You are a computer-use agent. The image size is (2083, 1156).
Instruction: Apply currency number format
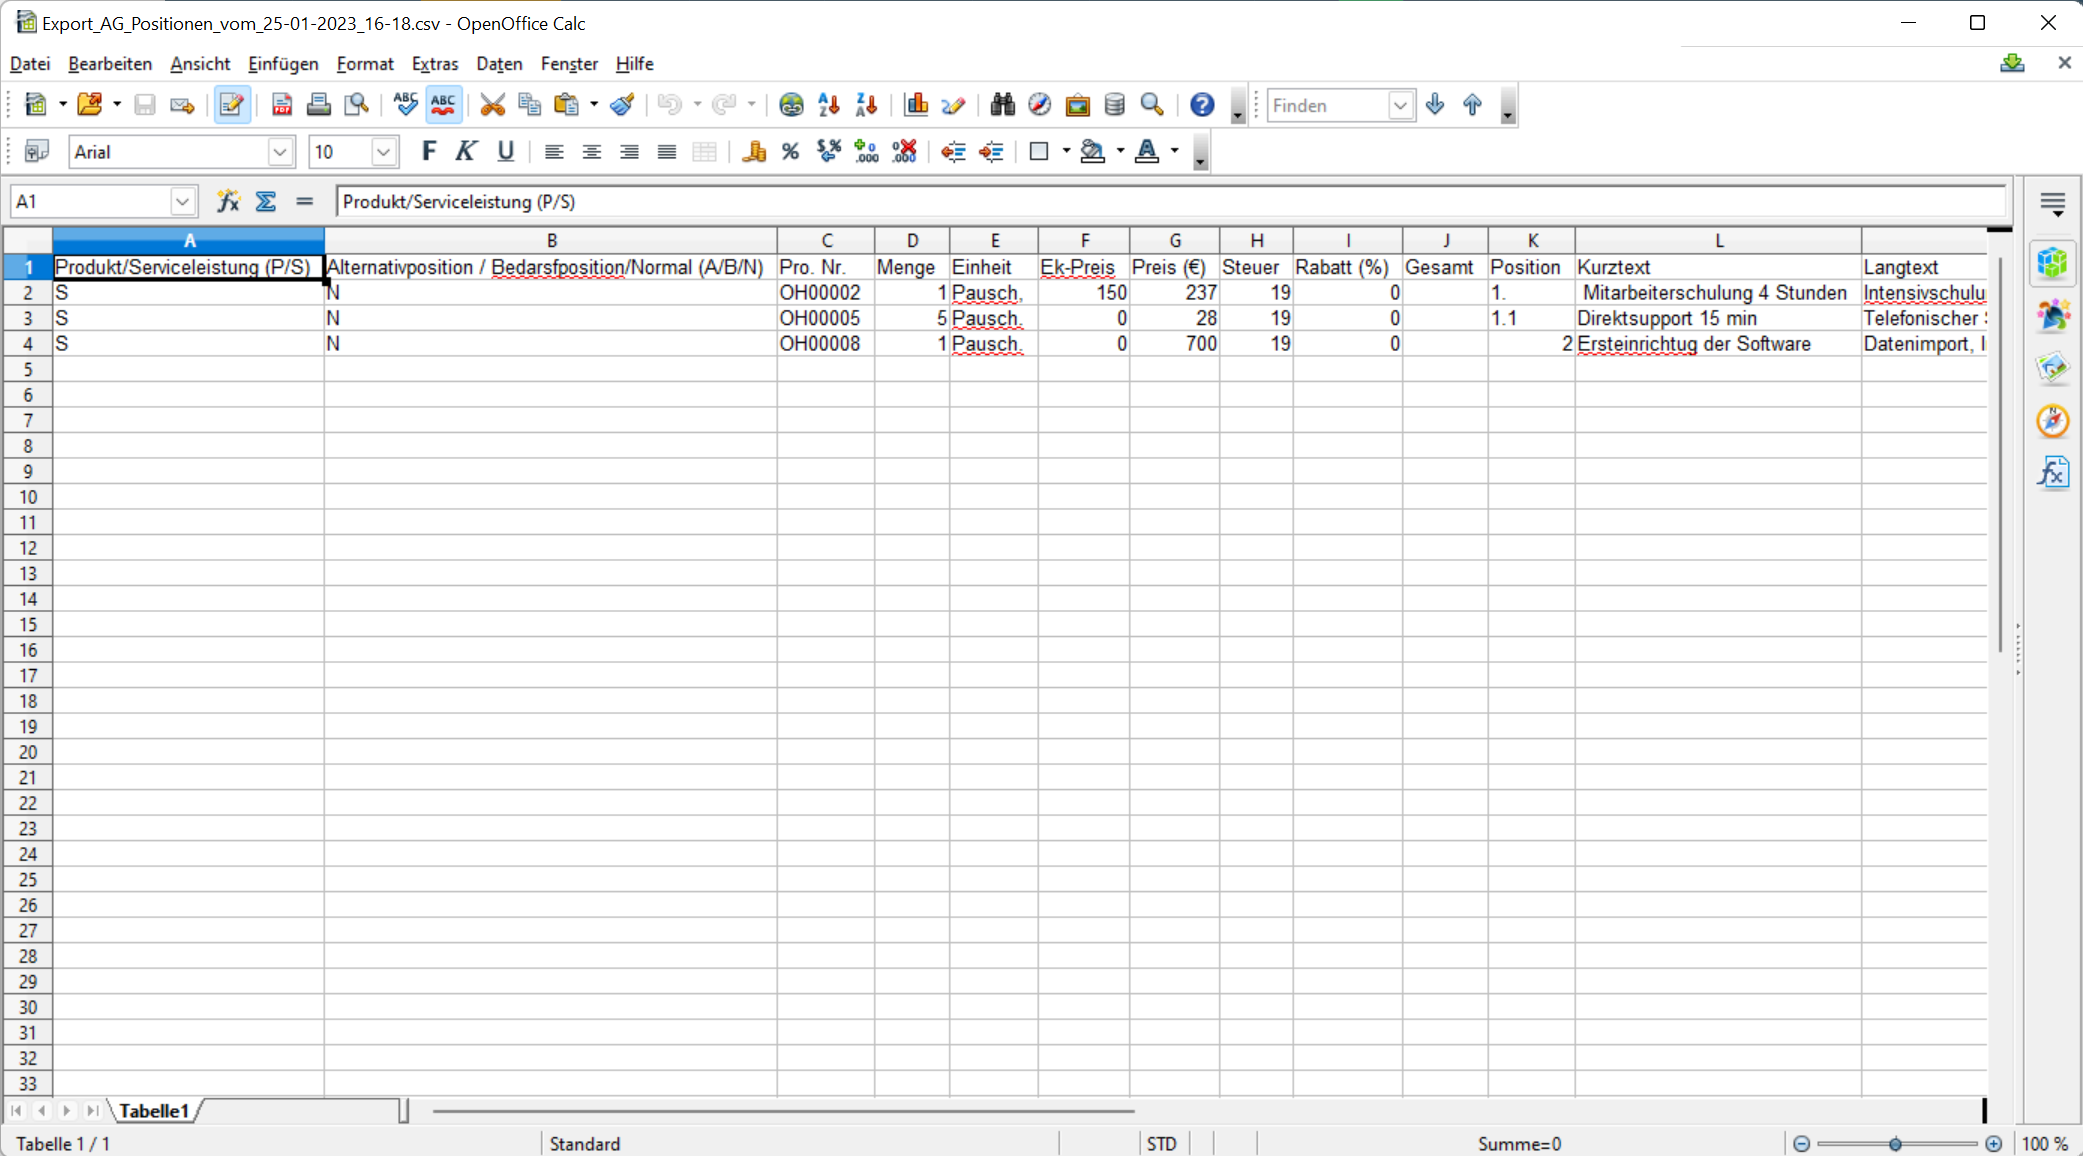click(753, 152)
